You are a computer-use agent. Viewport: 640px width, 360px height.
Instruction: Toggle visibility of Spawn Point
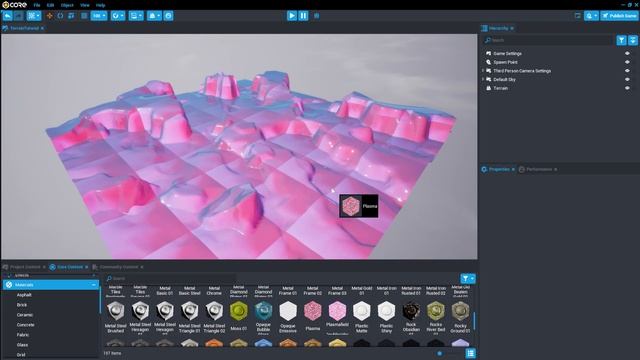[x=627, y=62]
